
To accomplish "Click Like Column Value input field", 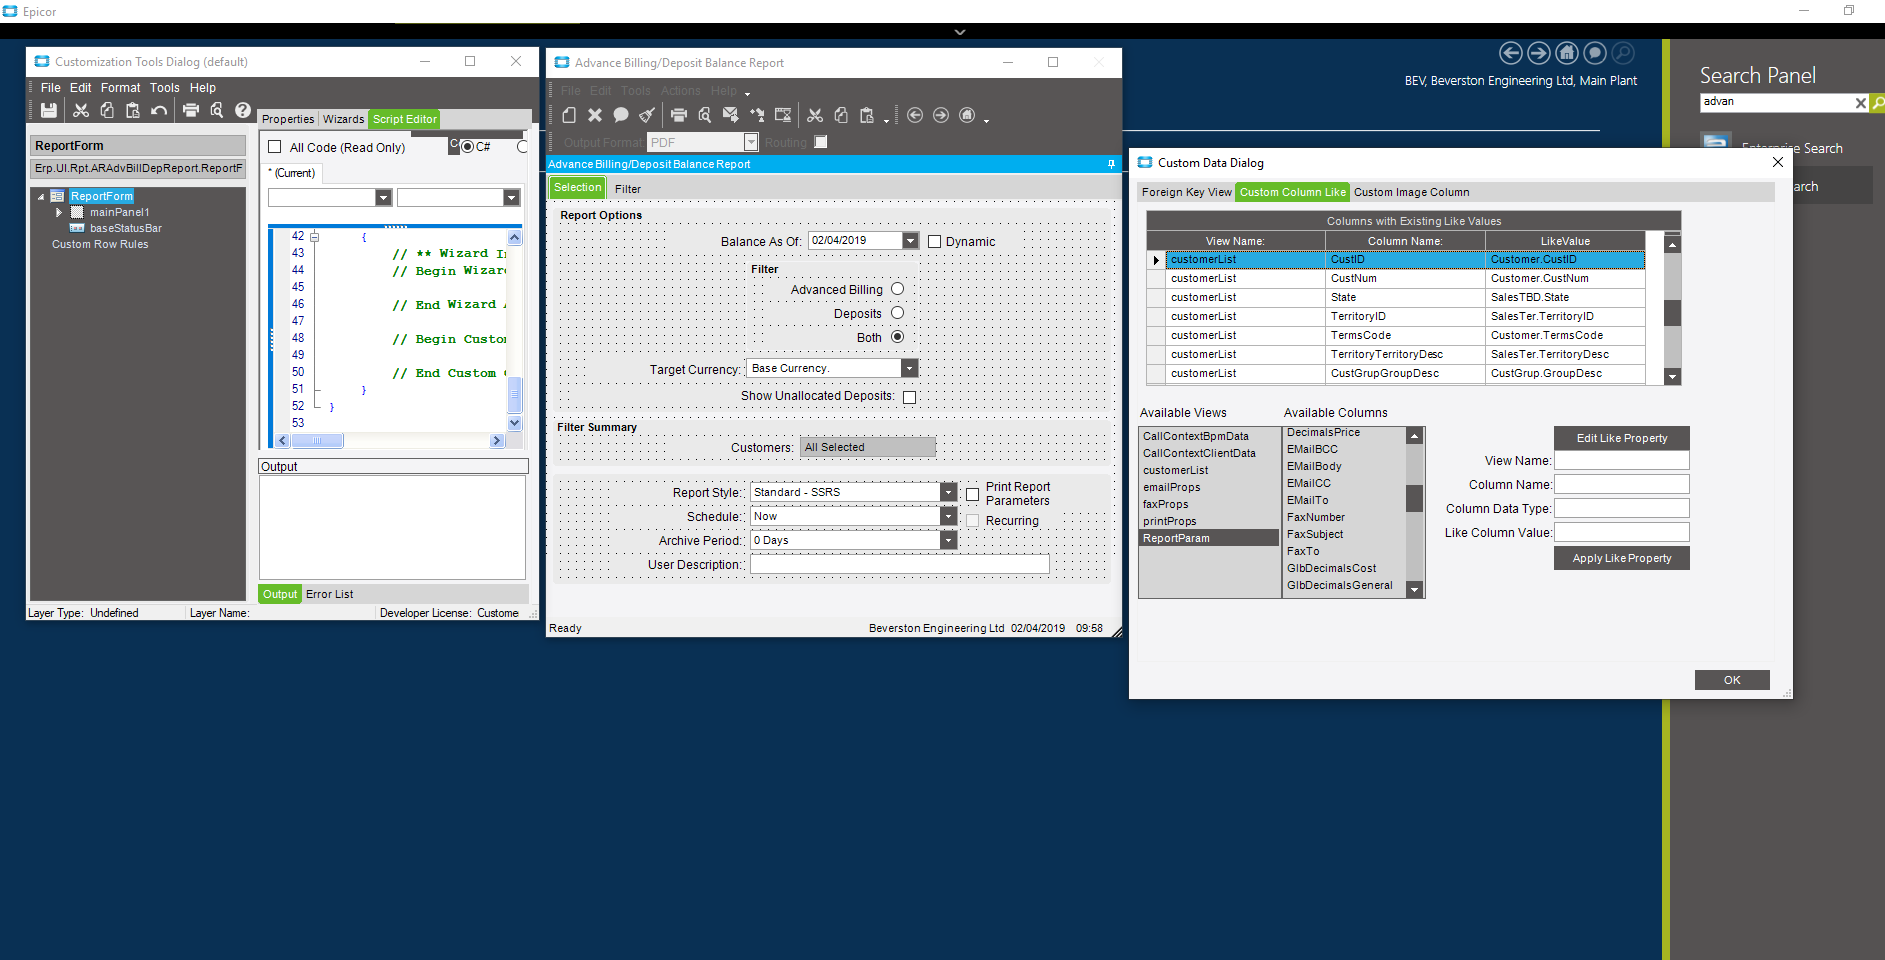I will tap(1622, 532).
